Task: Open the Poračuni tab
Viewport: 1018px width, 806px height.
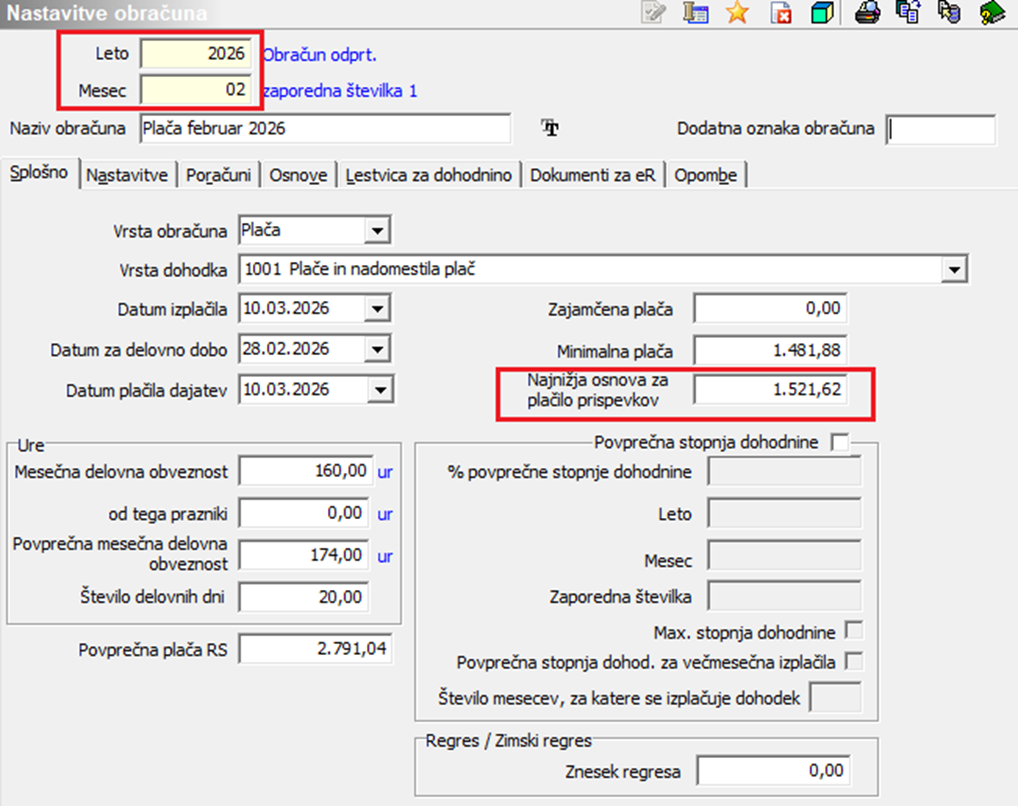Action: point(219,175)
